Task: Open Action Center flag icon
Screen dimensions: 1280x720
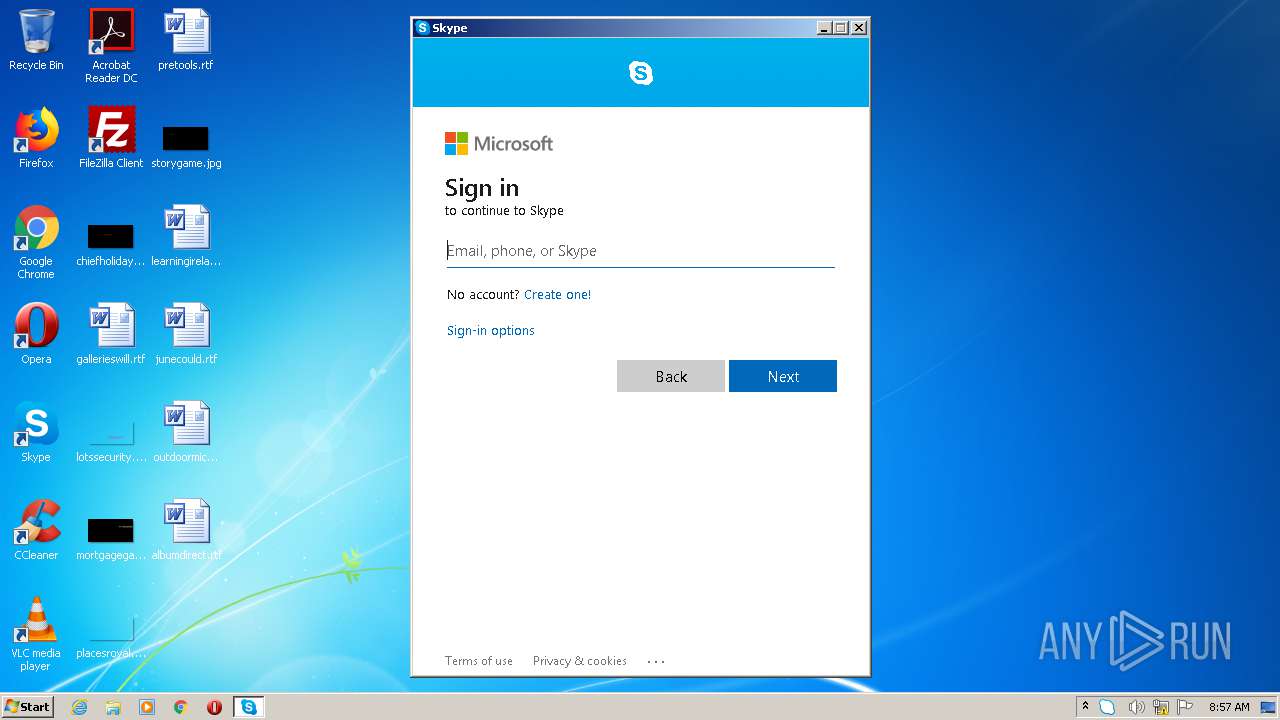Action: pyautogui.click(x=1185, y=707)
